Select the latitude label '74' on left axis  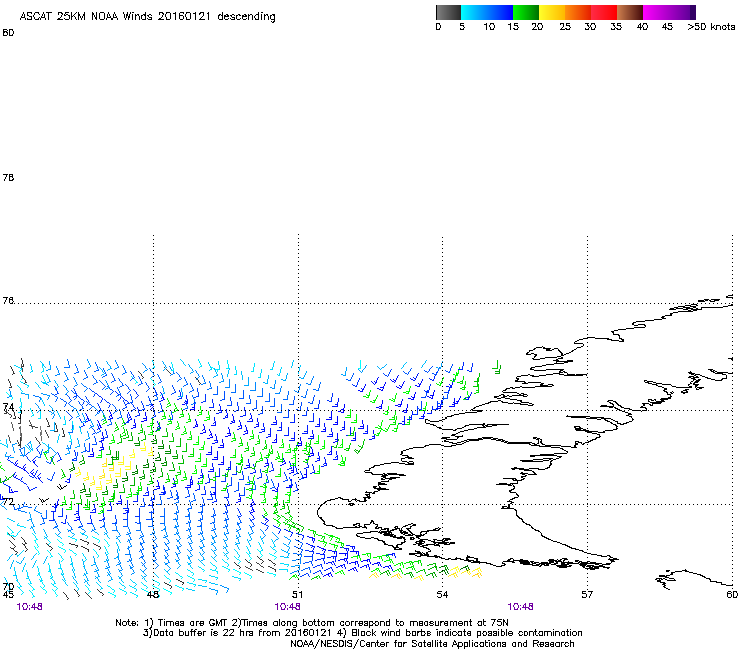click(x=8, y=407)
